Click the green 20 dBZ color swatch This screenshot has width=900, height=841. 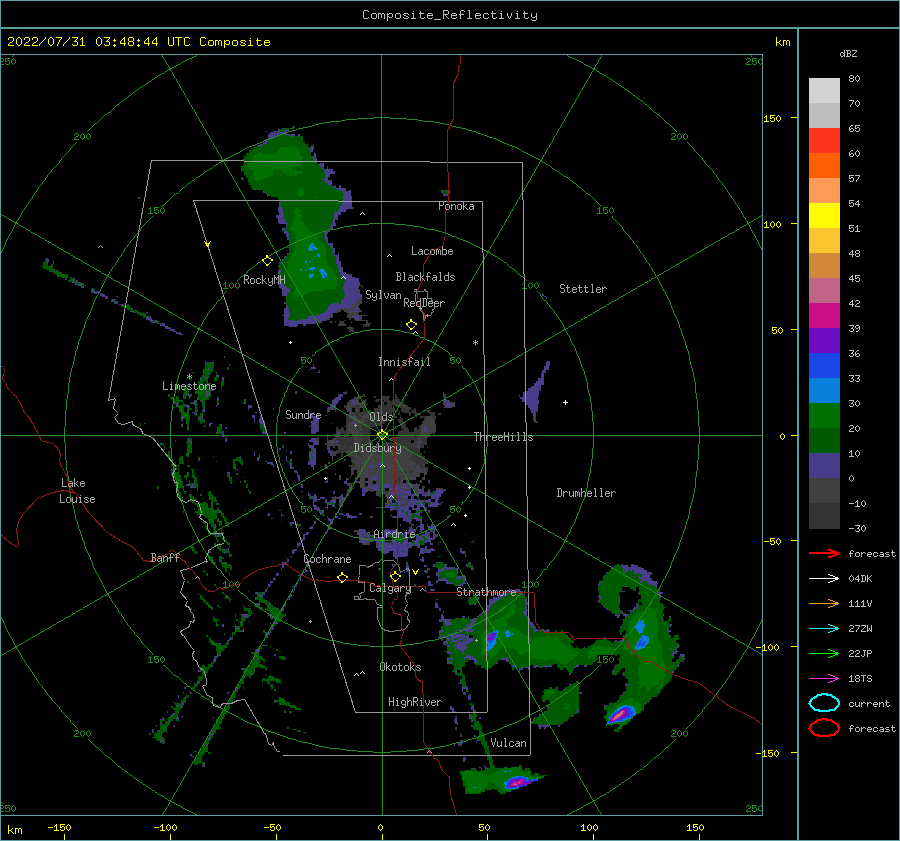click(824, 415)
